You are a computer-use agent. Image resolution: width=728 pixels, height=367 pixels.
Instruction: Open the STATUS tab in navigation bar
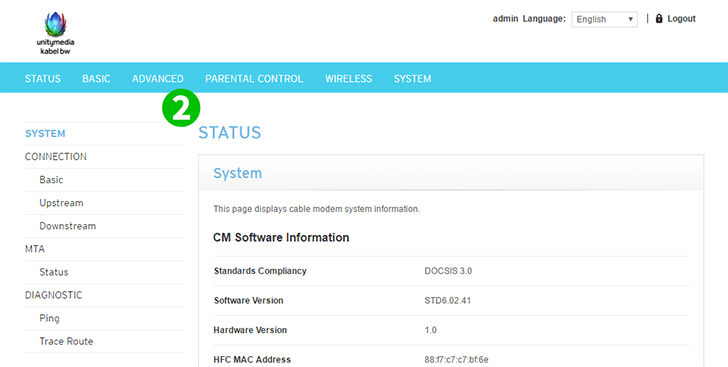point(43,79)
